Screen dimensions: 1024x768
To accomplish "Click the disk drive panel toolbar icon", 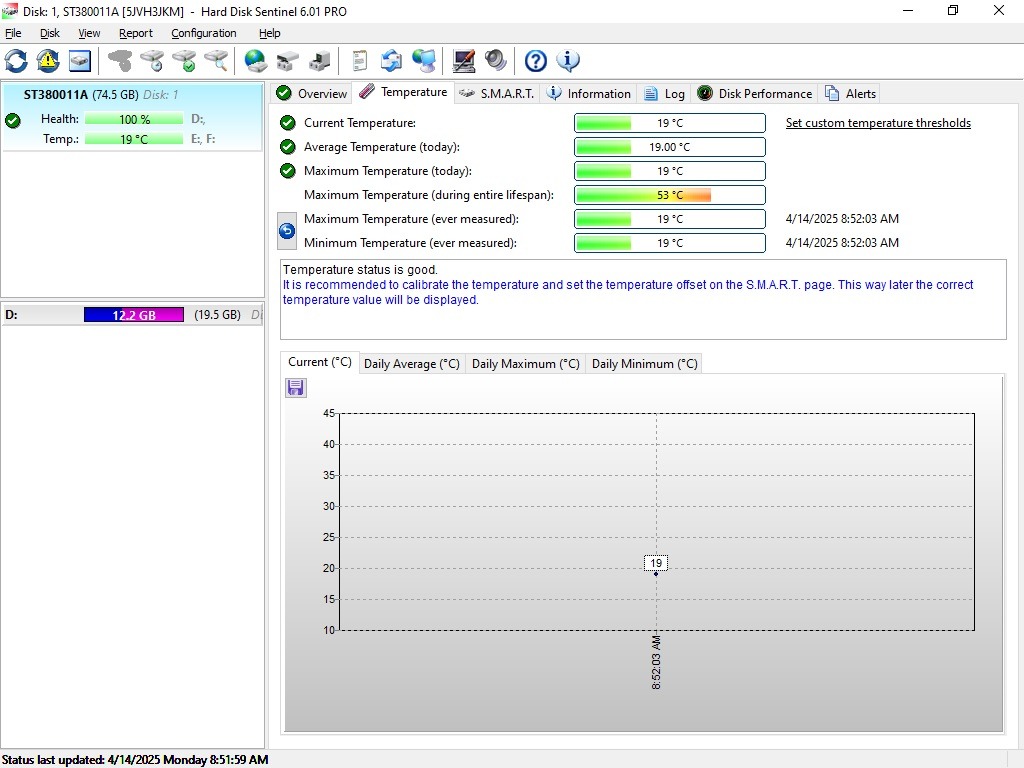I will 80,61.
